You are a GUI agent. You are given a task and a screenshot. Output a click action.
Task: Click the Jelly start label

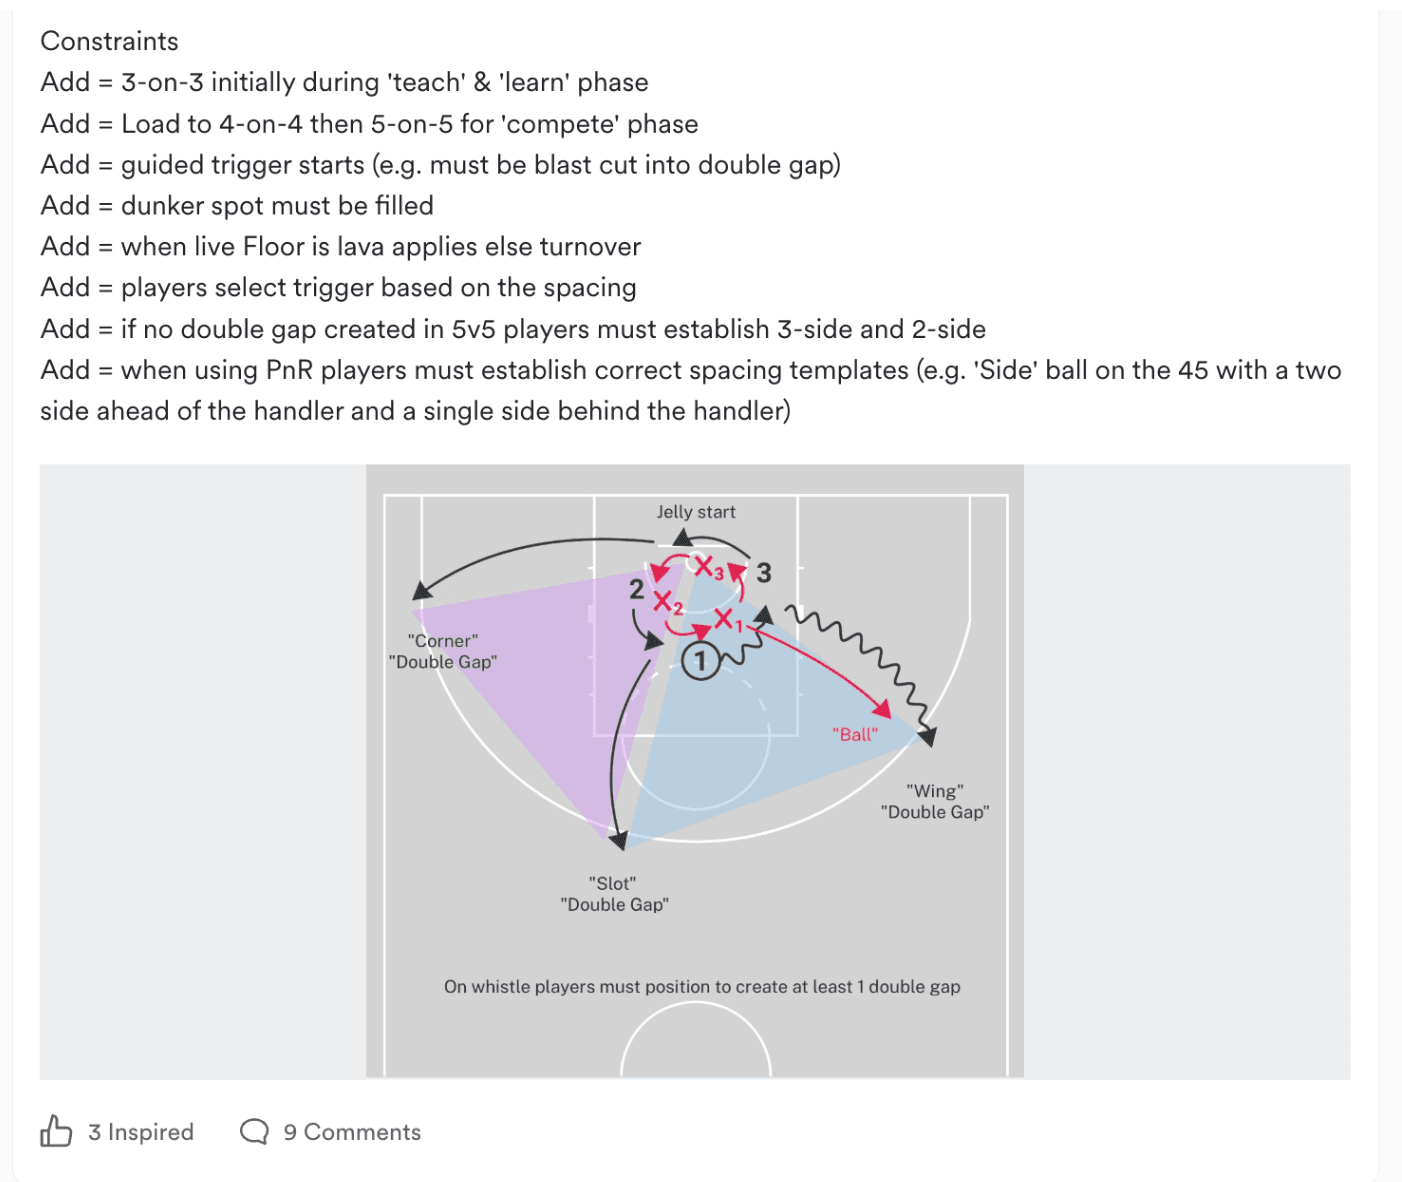coord(696,512)
